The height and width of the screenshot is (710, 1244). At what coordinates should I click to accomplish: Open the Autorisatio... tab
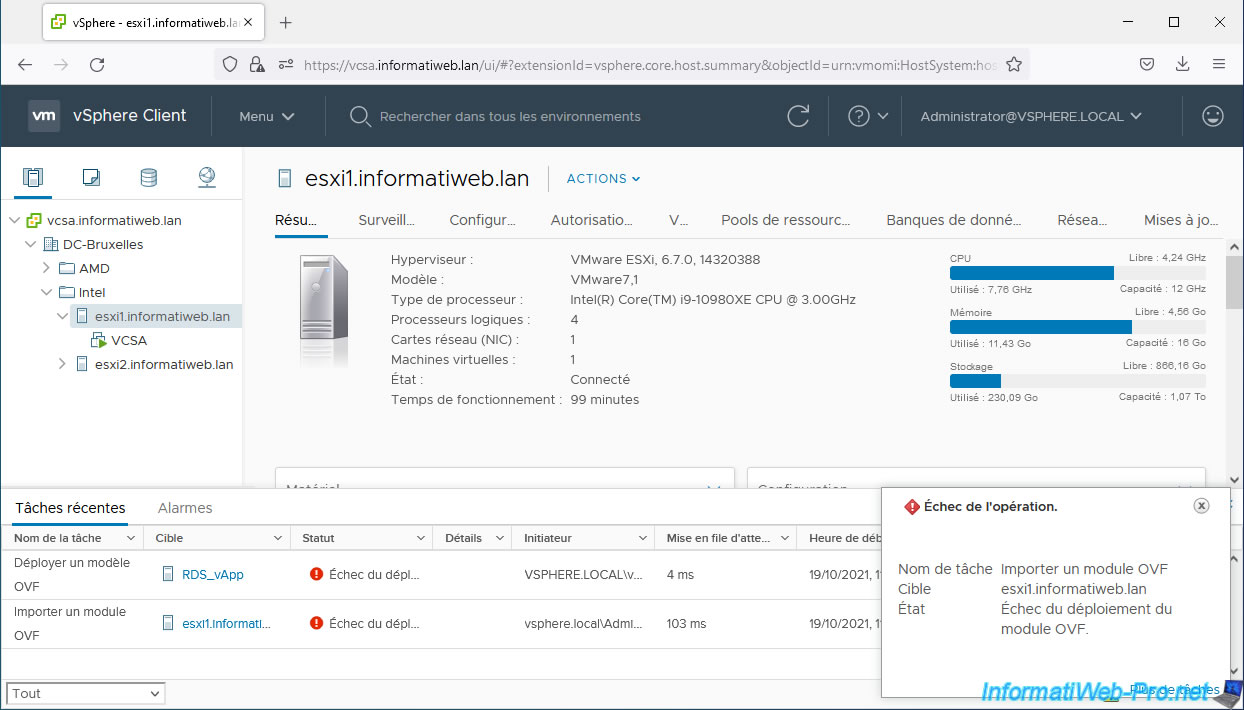pos(591,220)
